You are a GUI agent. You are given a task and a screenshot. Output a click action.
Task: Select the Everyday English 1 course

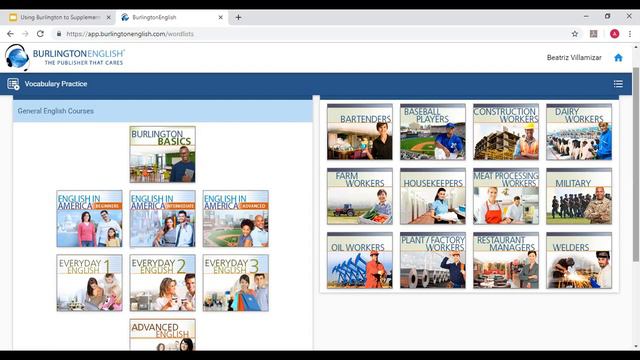89,283
